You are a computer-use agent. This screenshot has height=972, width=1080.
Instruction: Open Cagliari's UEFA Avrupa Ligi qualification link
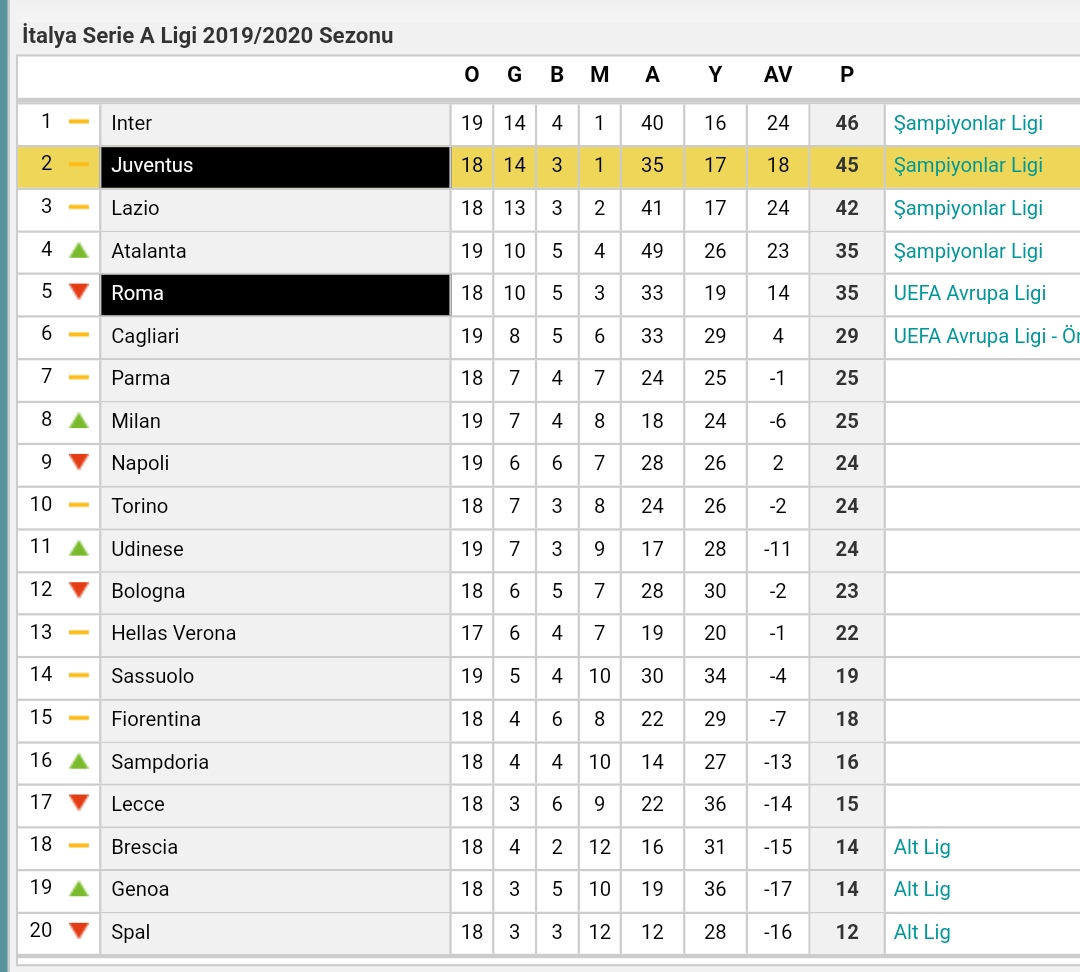986,336
